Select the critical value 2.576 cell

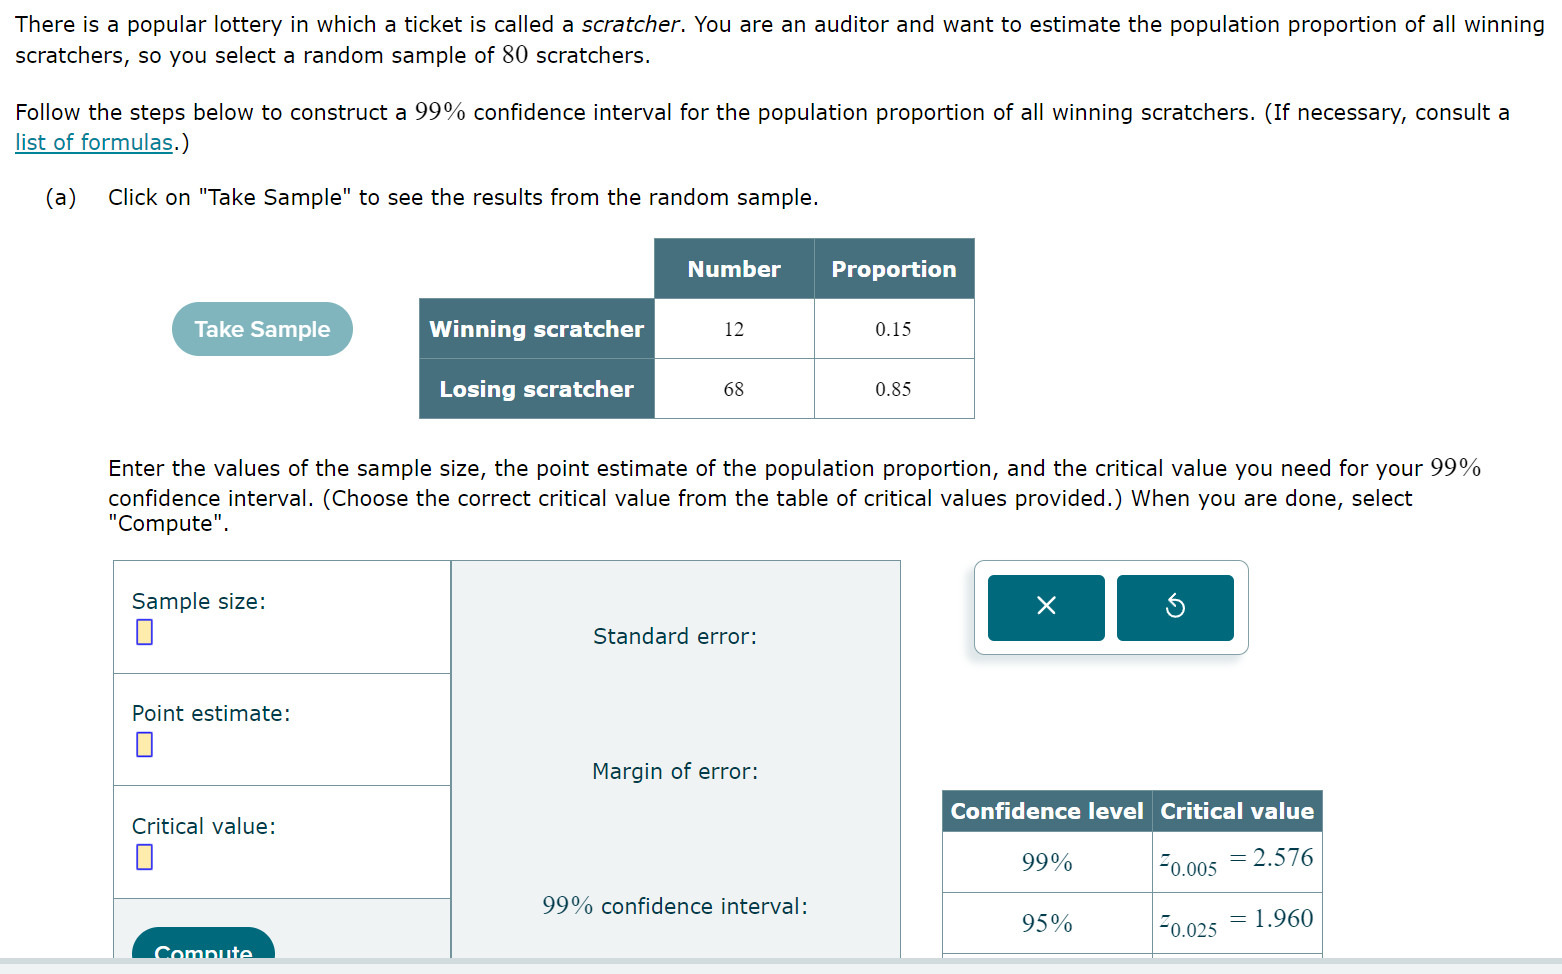[1237, 862]
